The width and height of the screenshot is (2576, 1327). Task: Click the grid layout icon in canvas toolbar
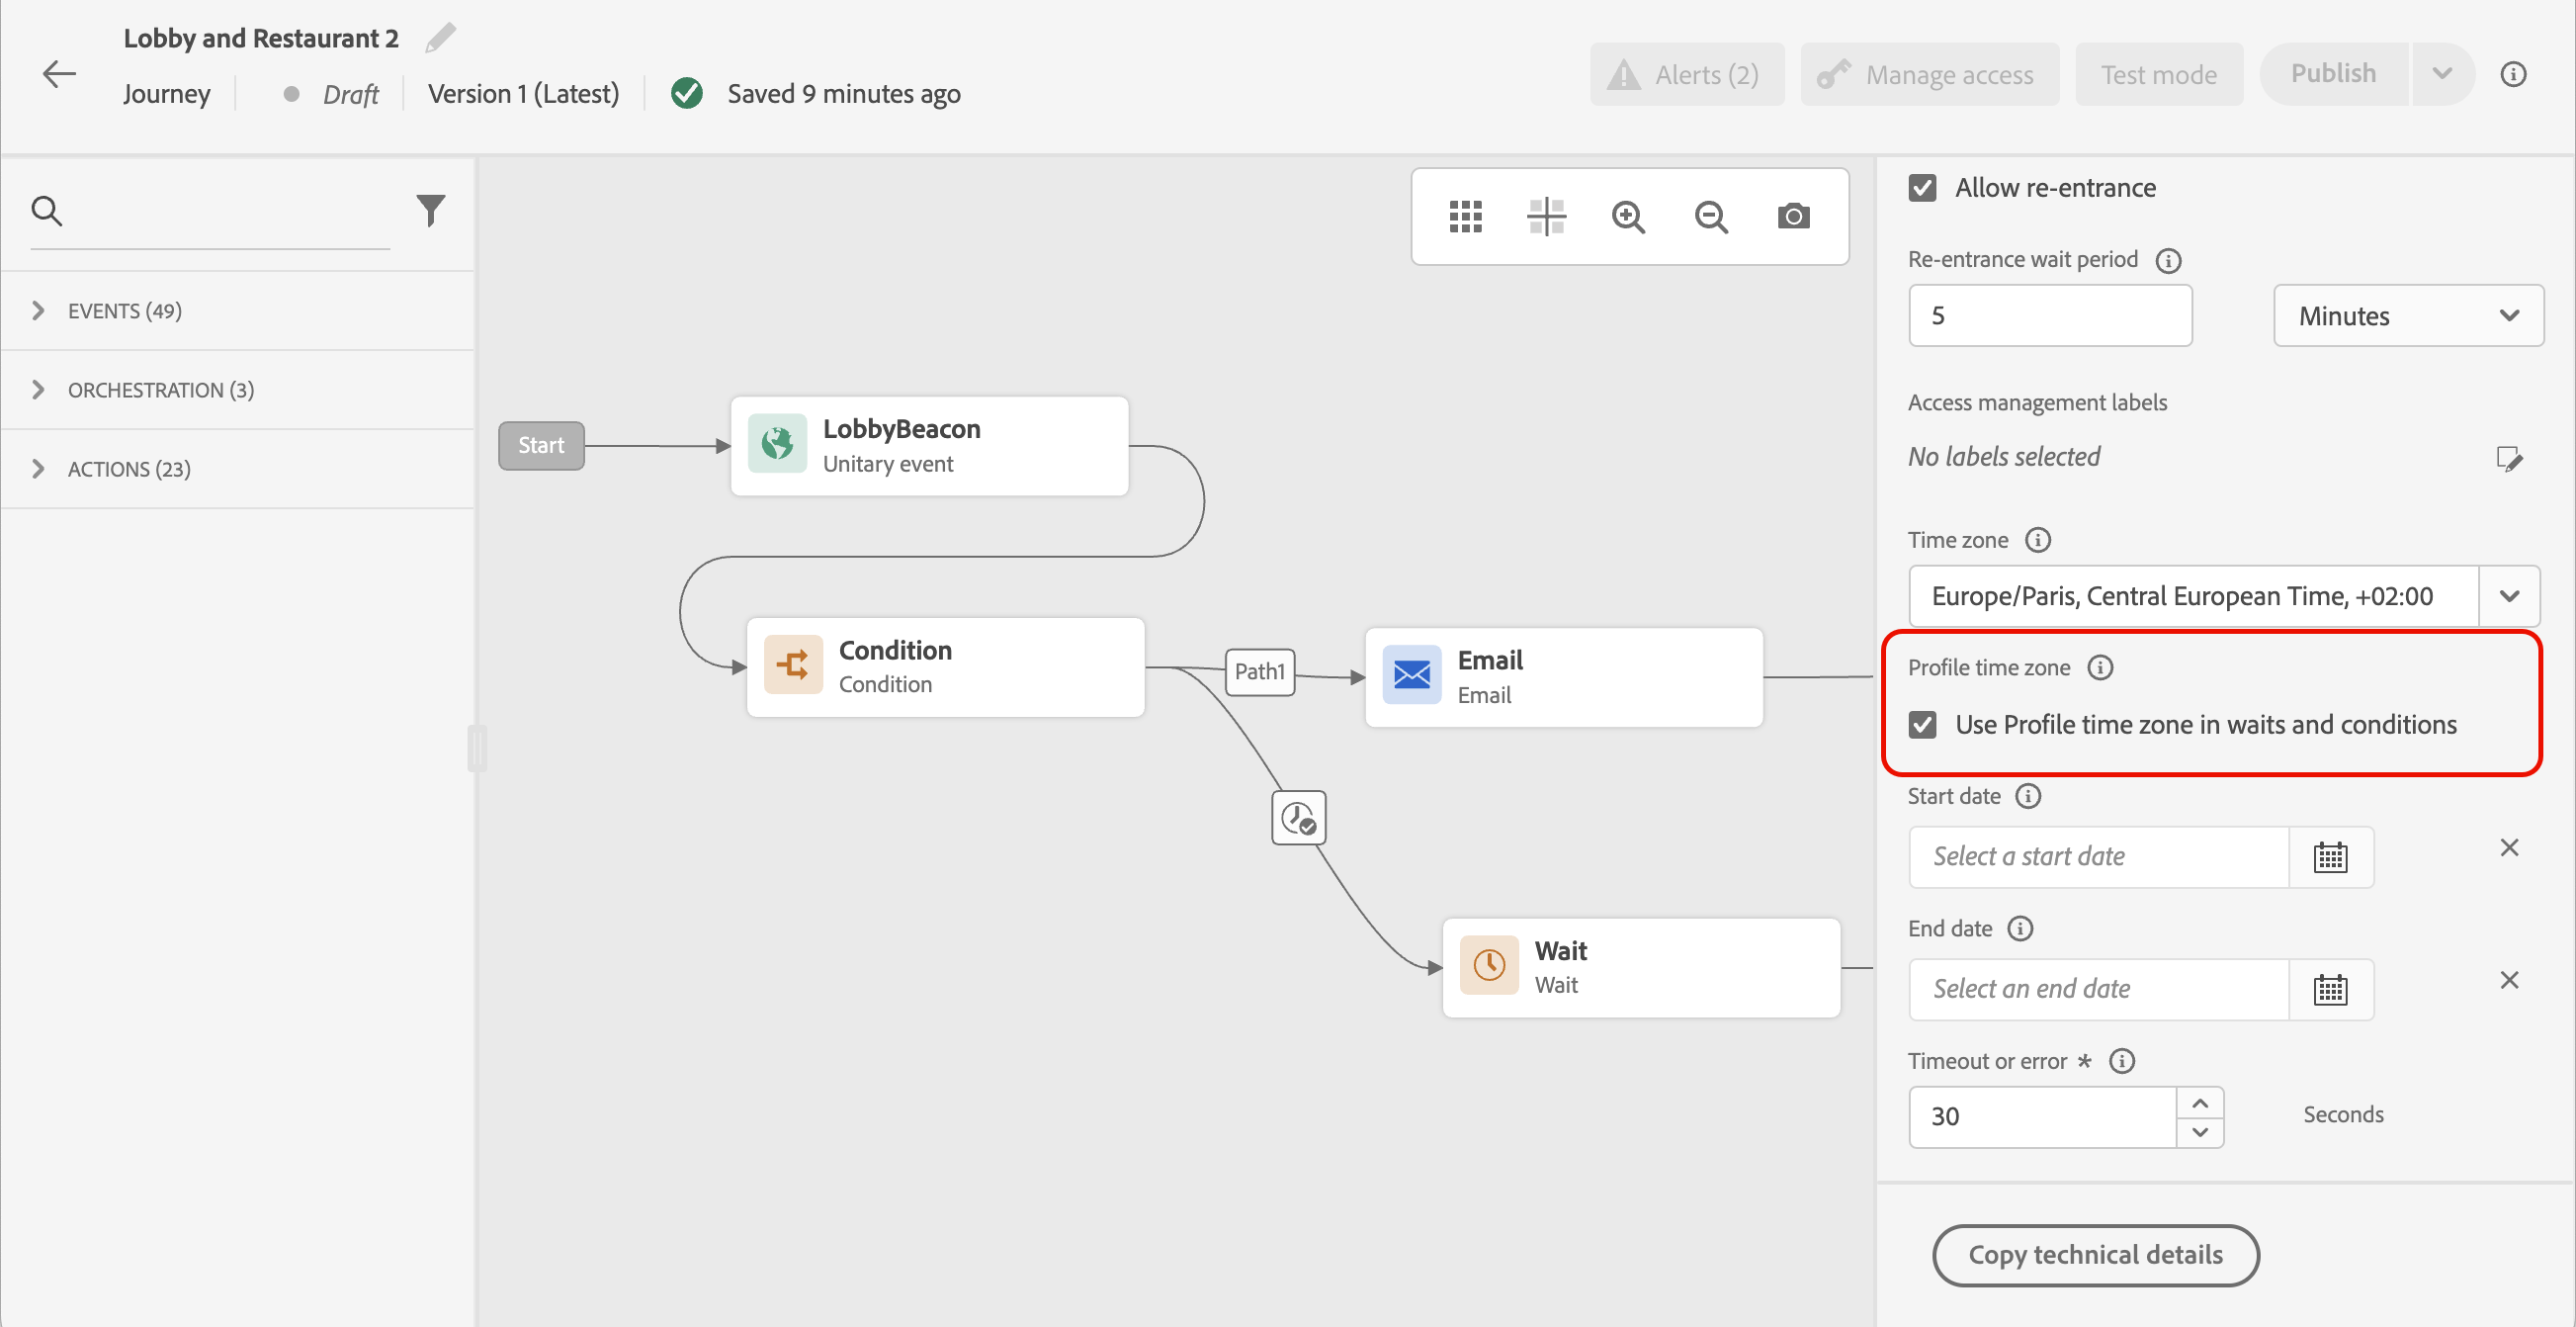point(1465,216)
